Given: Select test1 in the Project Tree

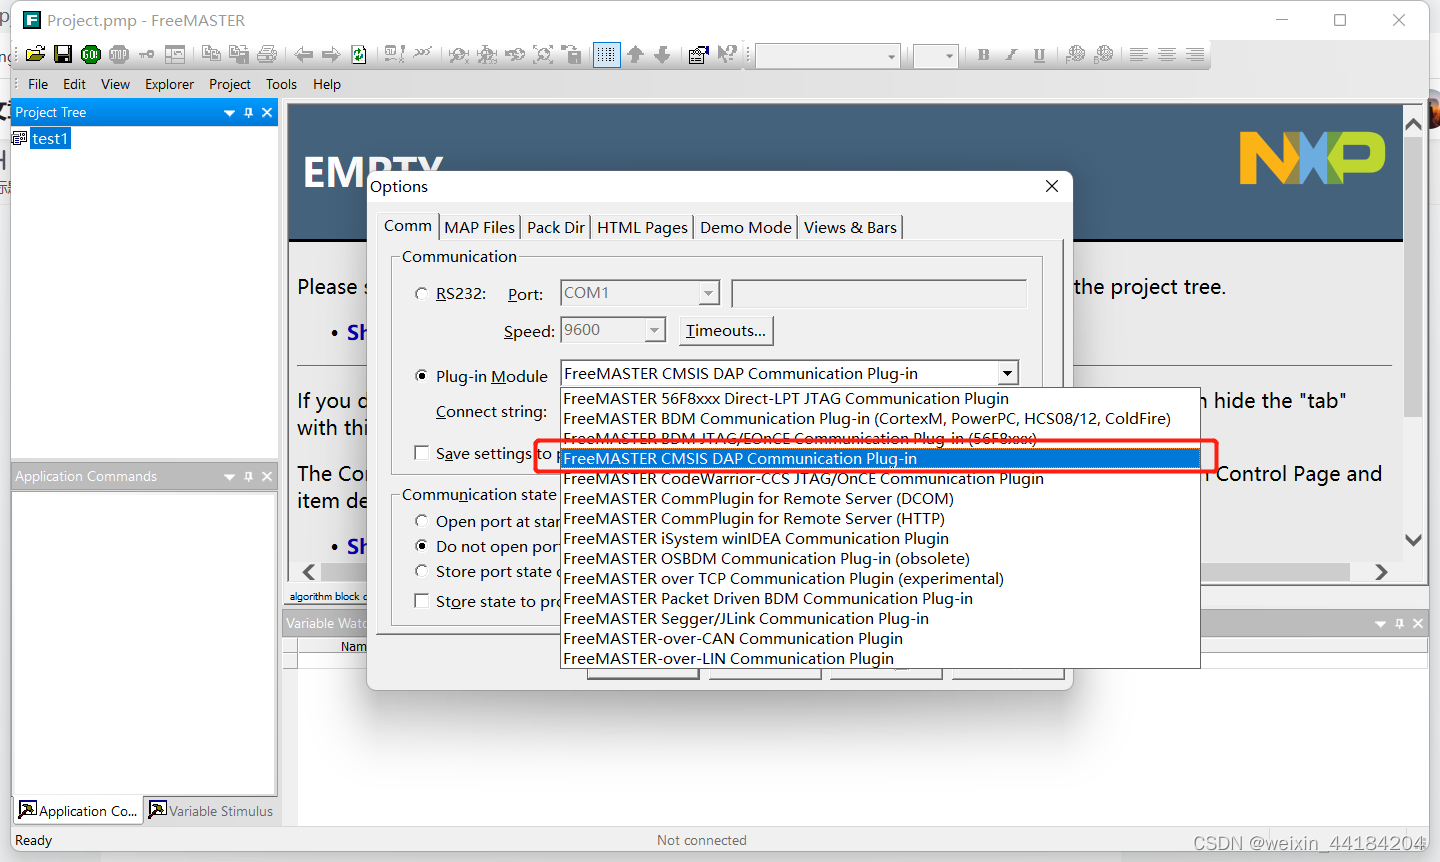Looking at the screenshot, I should point(50,138).
